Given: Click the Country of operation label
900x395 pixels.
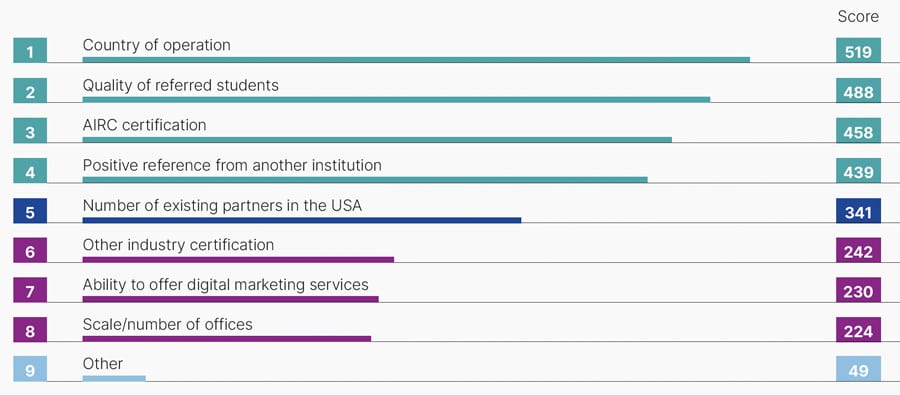Looking at the screenshot, I should pyautogui.click(x=157, y=45).
